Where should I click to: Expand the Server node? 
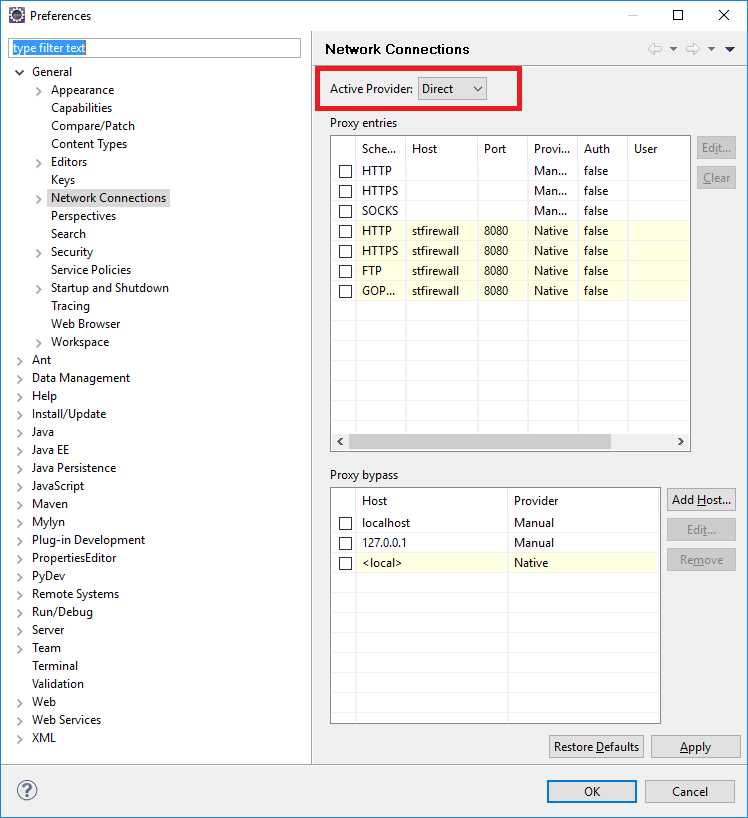20,631
